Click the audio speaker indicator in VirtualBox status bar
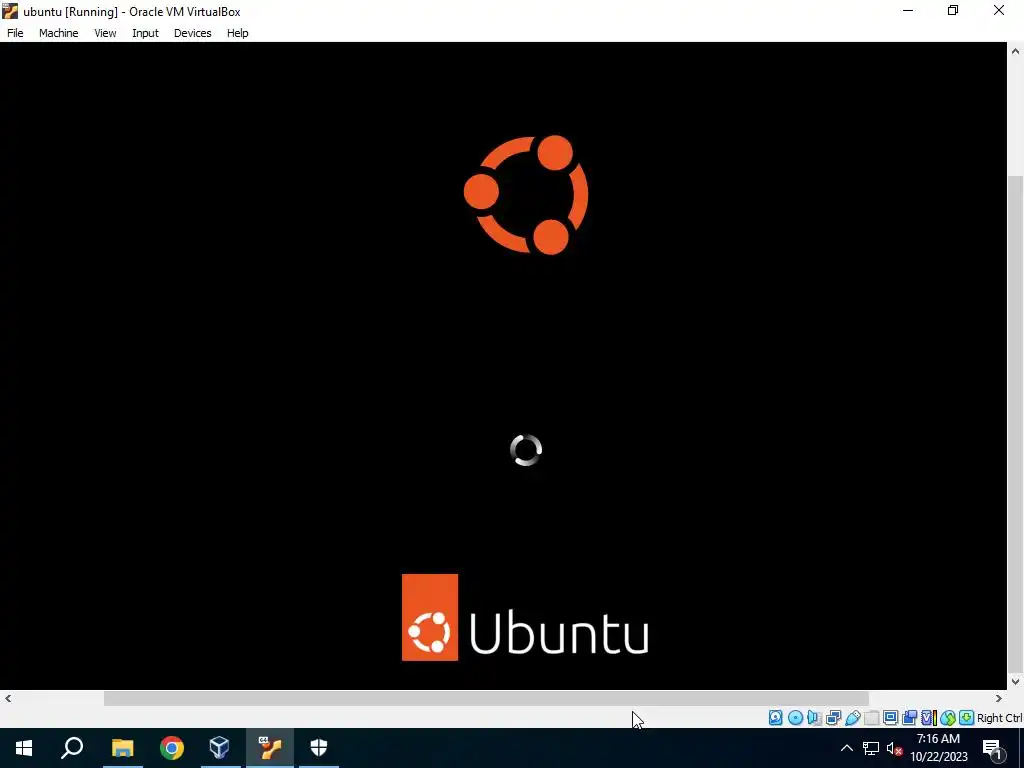This screenshot has height=768, width=1024. (814, 718)
